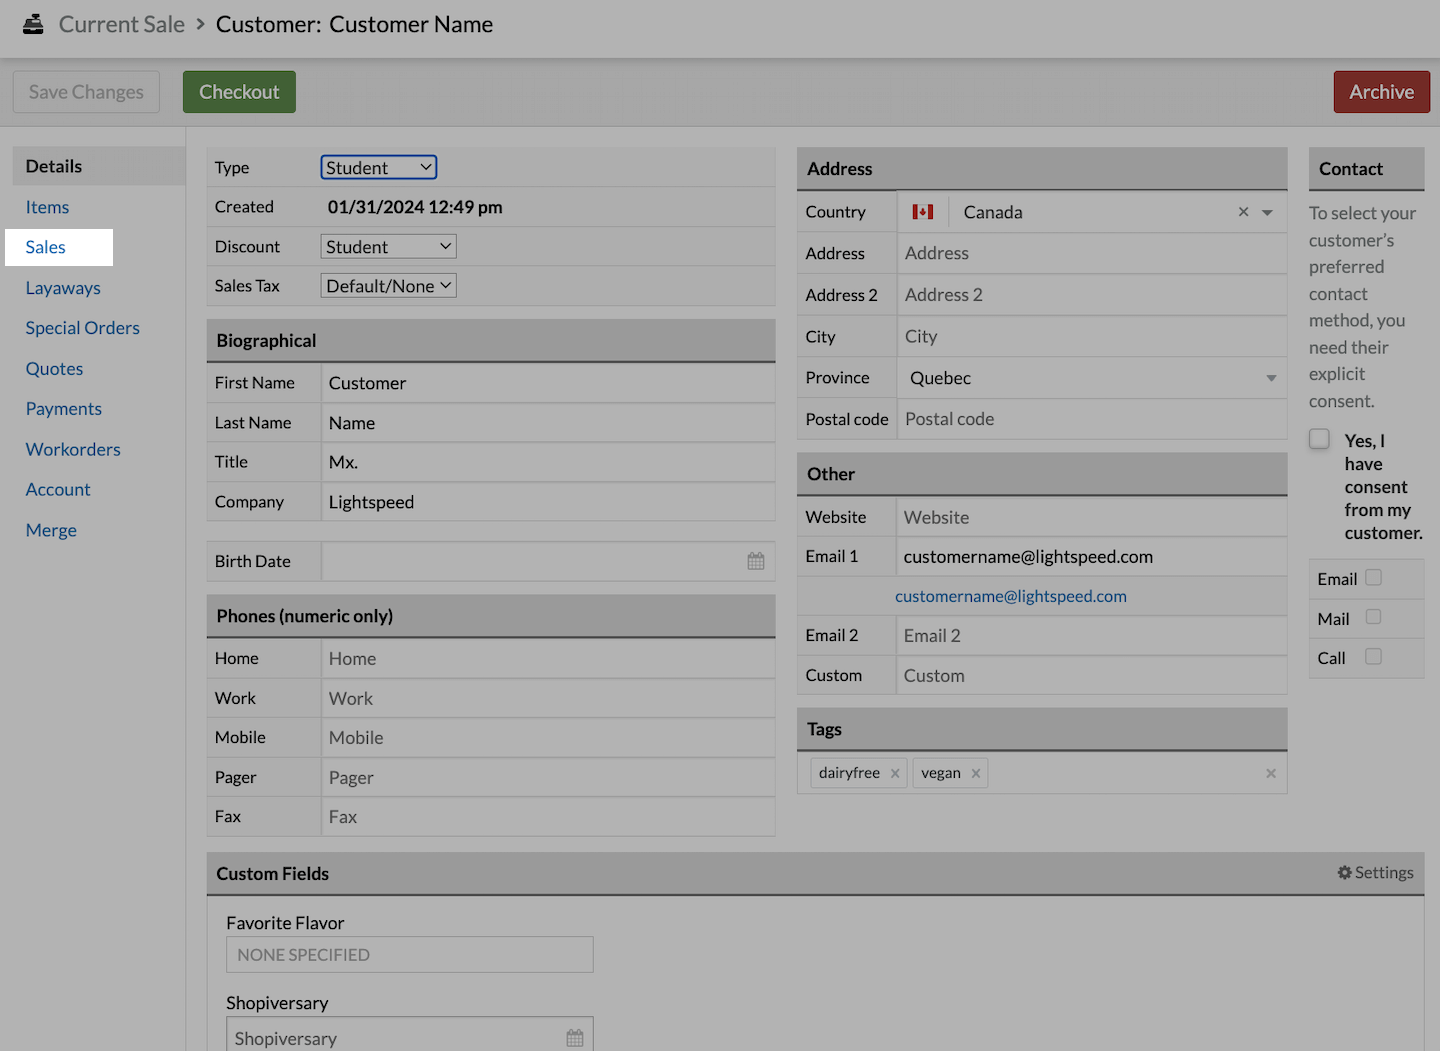This screenshot has height=1051, width=1440.
Task: Open the Province dropdown showing Quebec
Action: point(1091,378)
